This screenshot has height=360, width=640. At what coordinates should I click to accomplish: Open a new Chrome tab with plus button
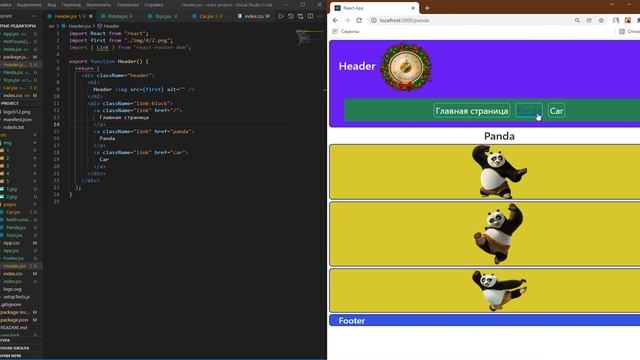coord(427,8)
